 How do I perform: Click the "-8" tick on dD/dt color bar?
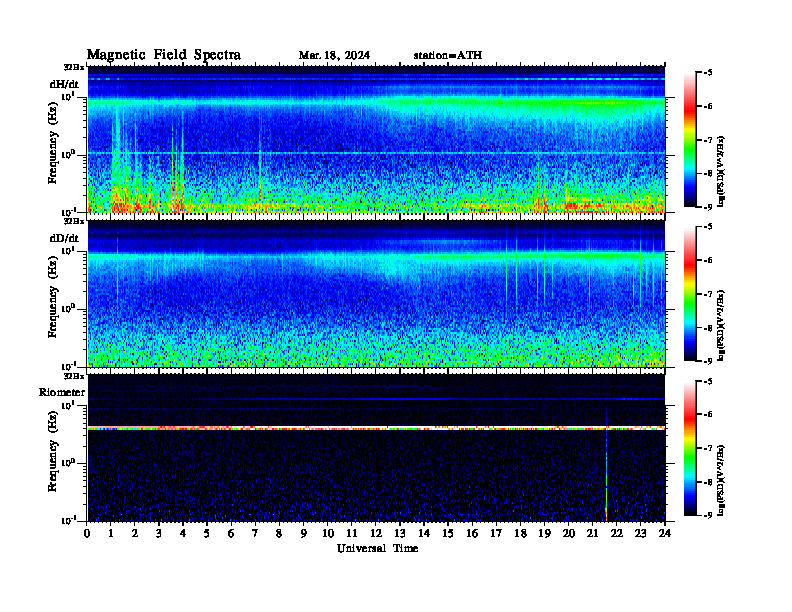(708, 328)
